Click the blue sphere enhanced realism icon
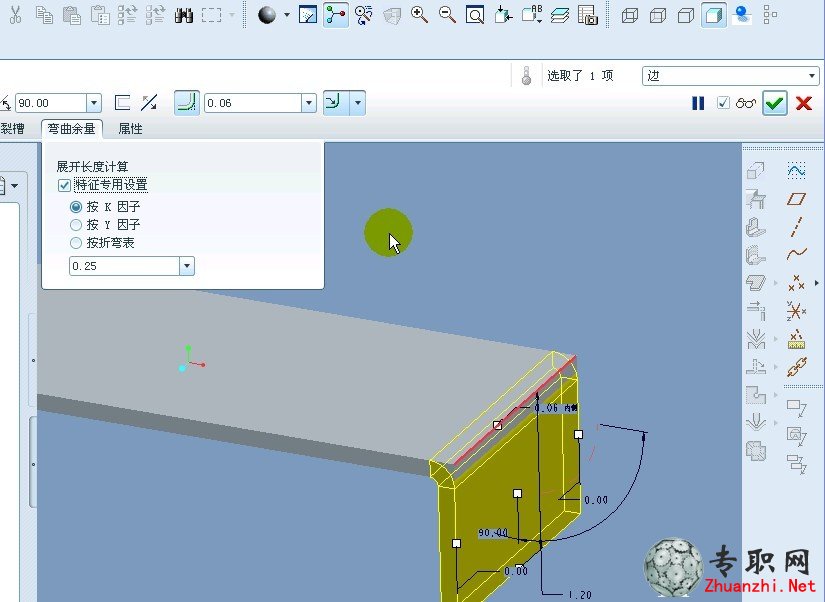 click(742, 15)
